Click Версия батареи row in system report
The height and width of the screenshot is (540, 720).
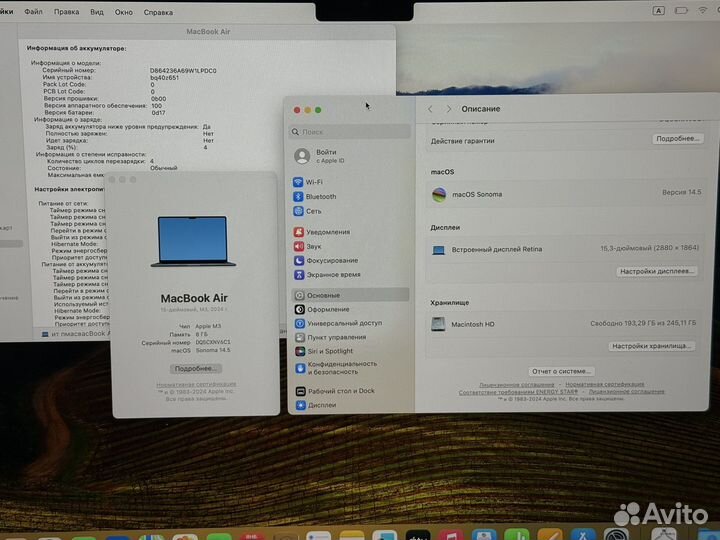point(105,112)
